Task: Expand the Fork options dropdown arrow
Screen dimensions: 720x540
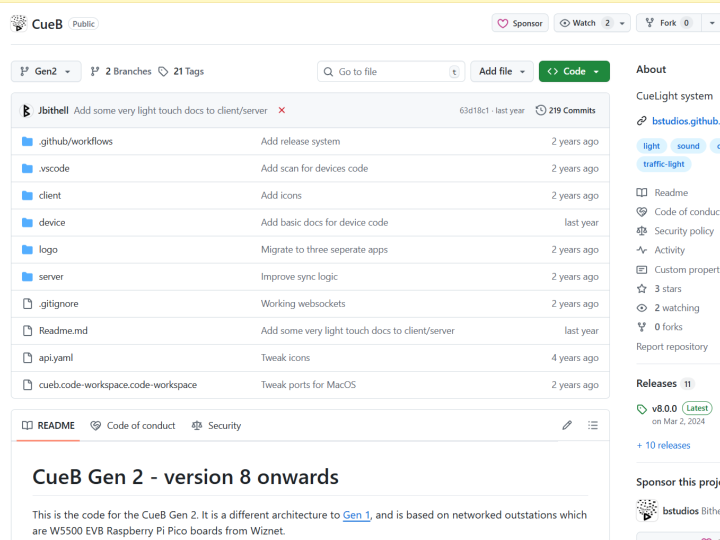Action: 711,23
